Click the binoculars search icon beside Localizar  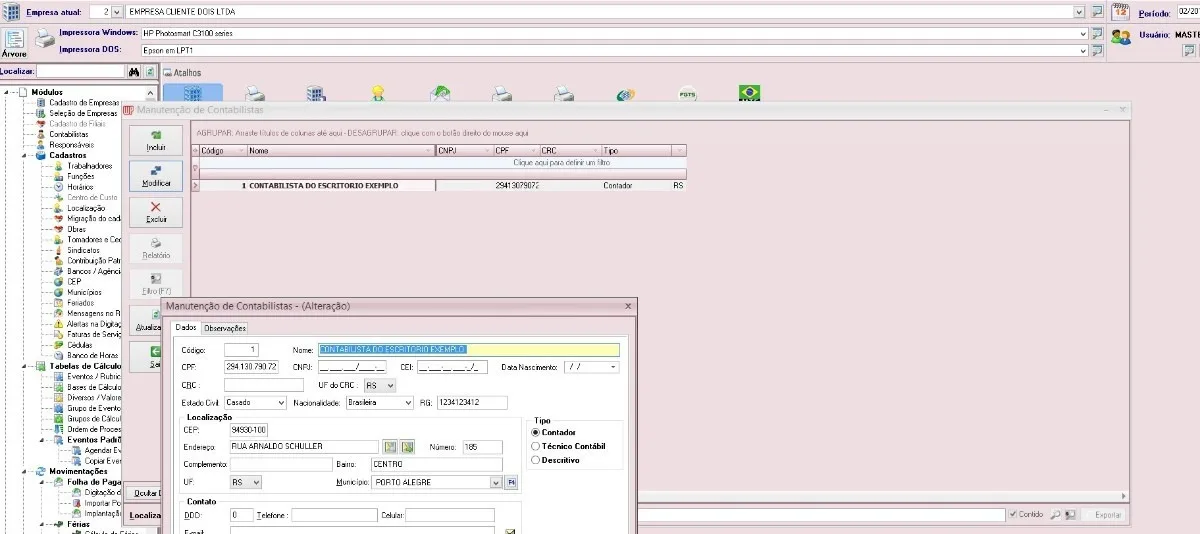[134, 72]
